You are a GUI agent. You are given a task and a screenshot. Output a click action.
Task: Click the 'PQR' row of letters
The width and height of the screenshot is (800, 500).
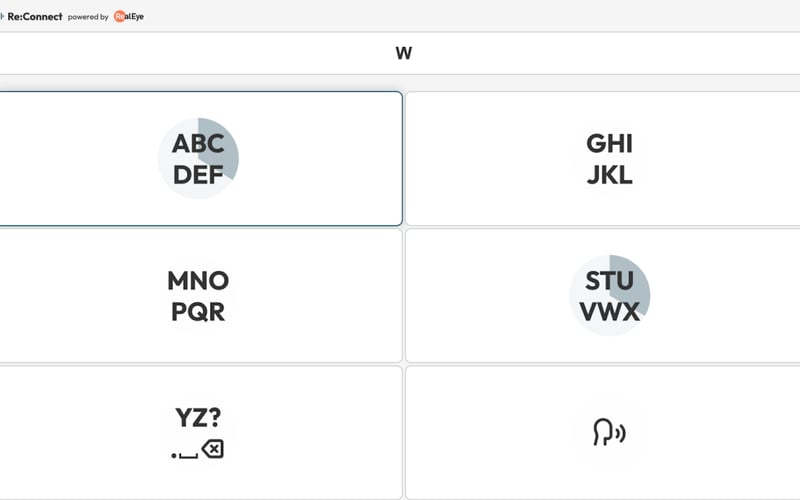[198, 312]
